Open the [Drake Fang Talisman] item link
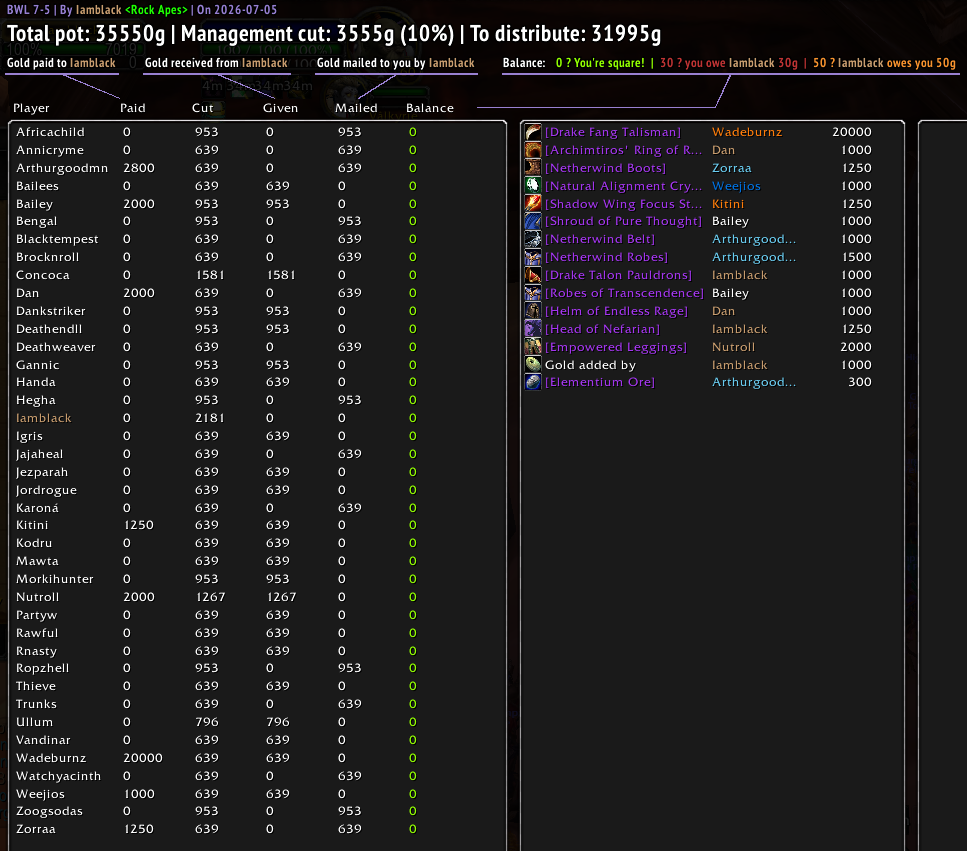The width and height of the screenshot is (967, 851). [x=612, y=132]
